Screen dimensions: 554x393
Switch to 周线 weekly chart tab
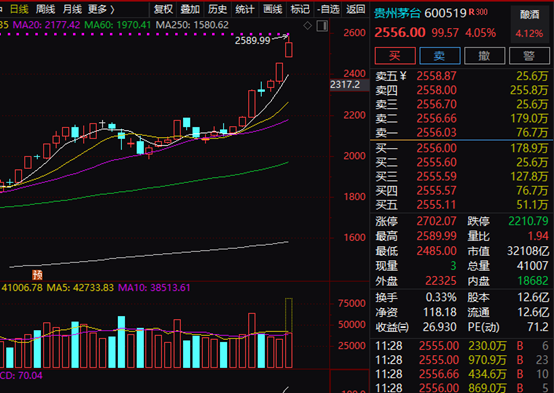pos(46,10)
